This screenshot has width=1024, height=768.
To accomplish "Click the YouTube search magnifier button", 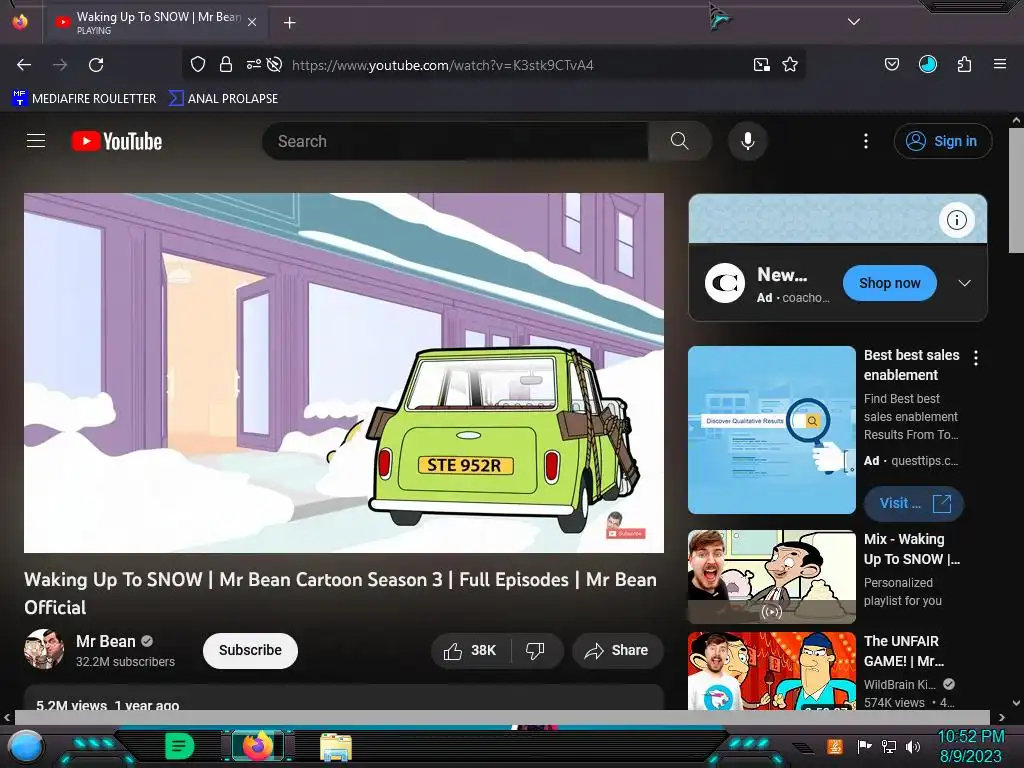I will (679, 141).
